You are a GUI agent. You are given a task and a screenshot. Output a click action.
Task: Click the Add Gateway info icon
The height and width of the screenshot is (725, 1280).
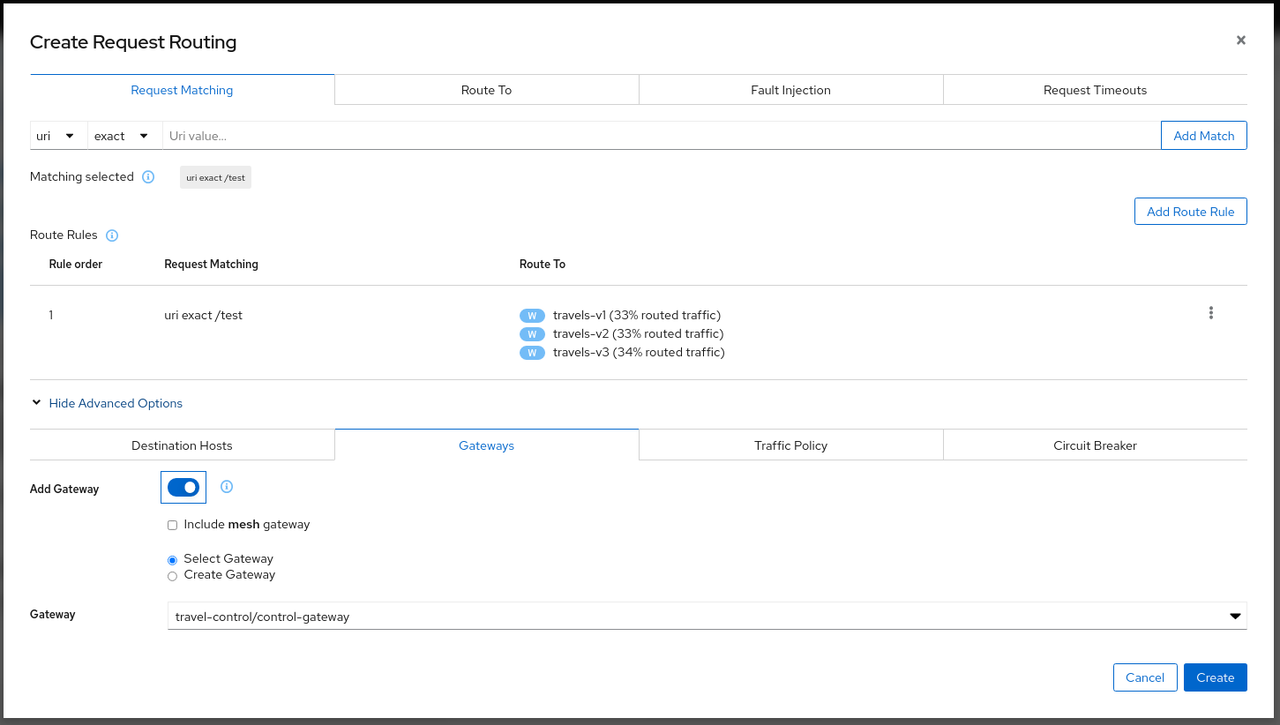pos(226,487)
